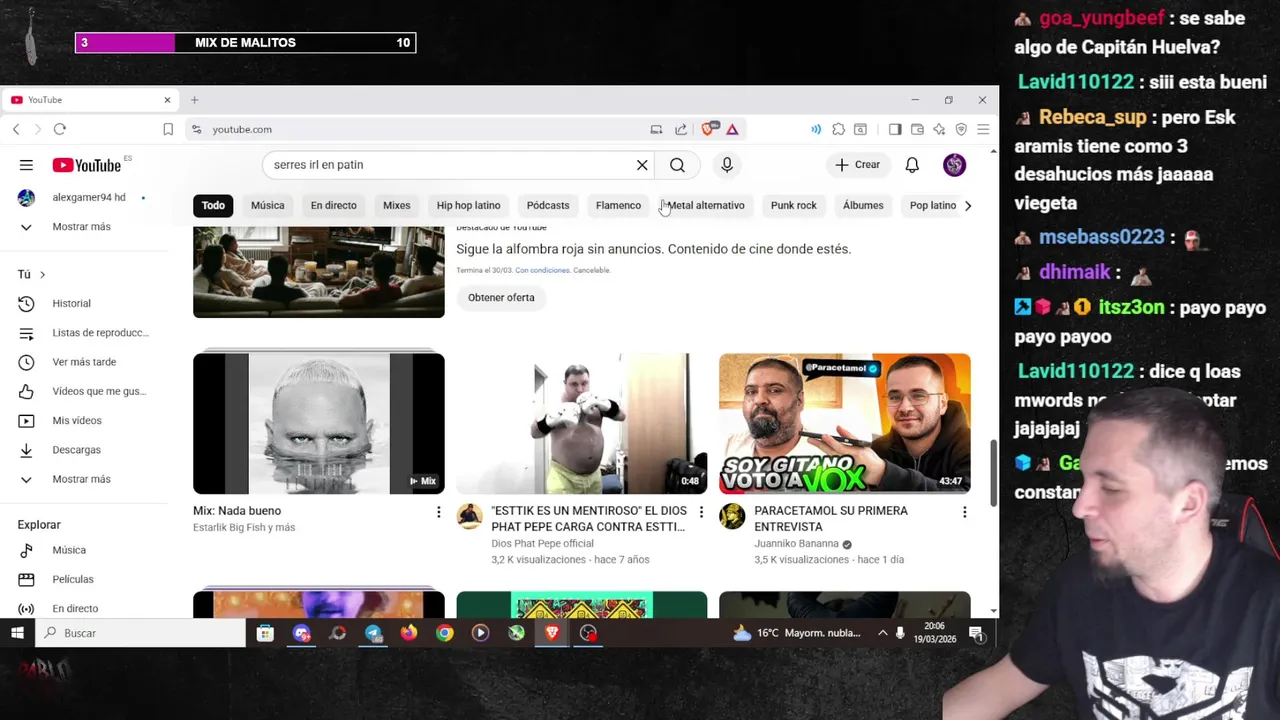Open Juanniko Bananna channel name
The width and height of the screenshot is (1280, 720).
click(796, 544)
